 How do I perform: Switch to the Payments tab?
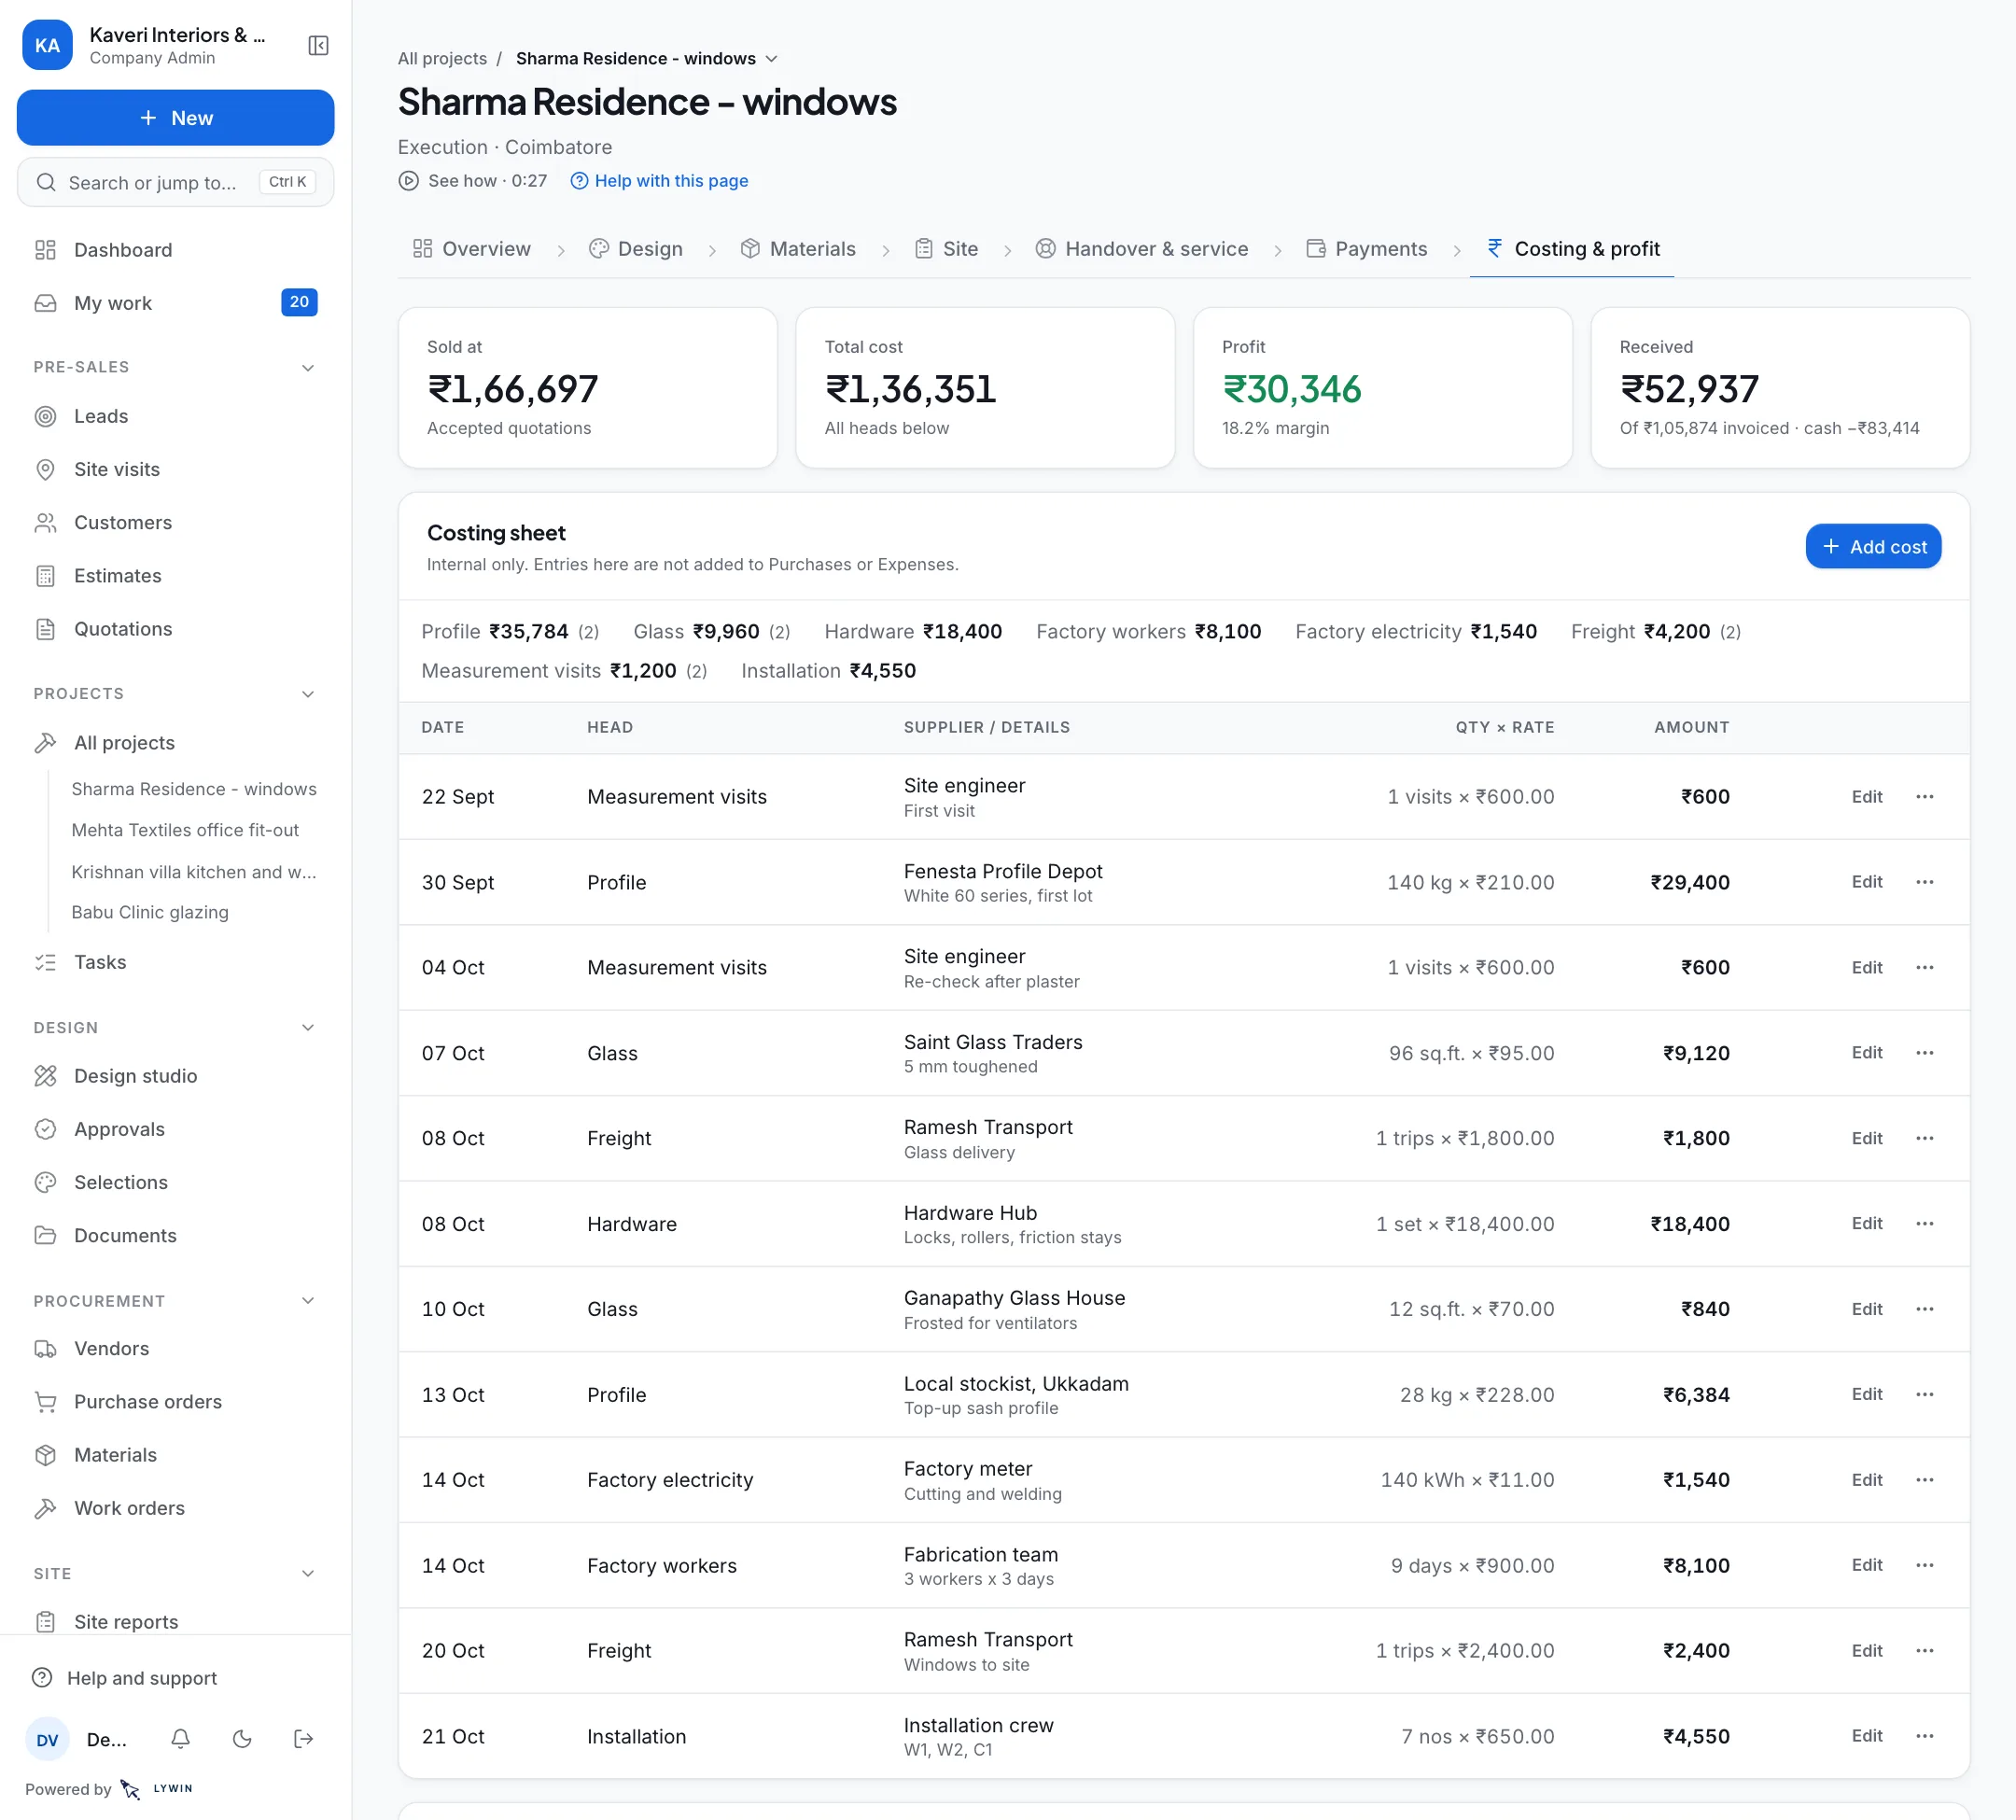(x=1367, y=249)
